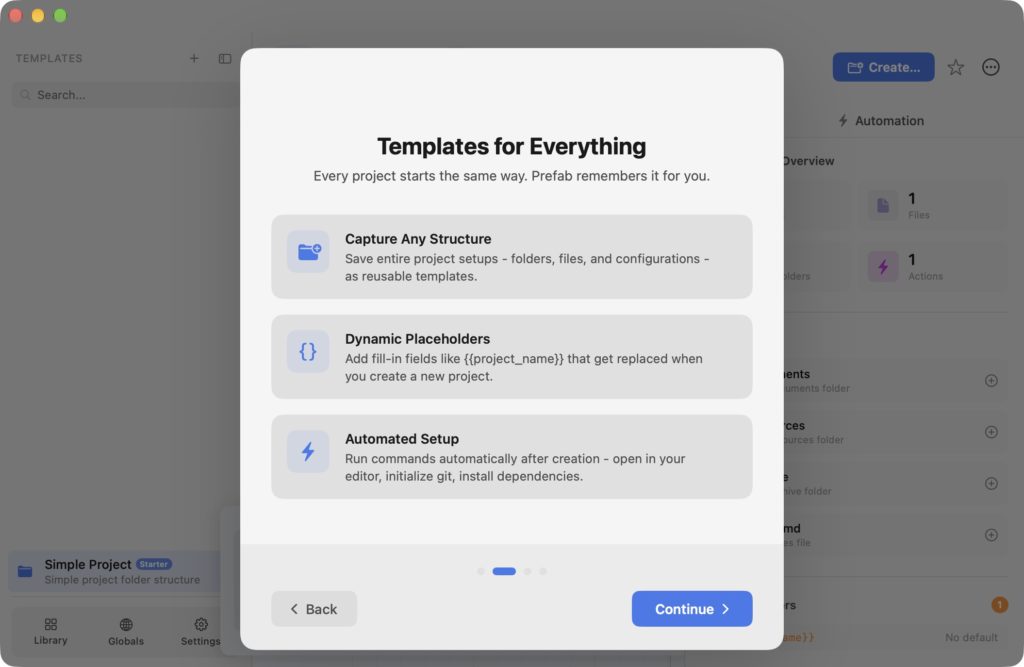This screenshot has width=1024, height=667.
Task: Close the window with red button
Action: [x=16, y=16]
